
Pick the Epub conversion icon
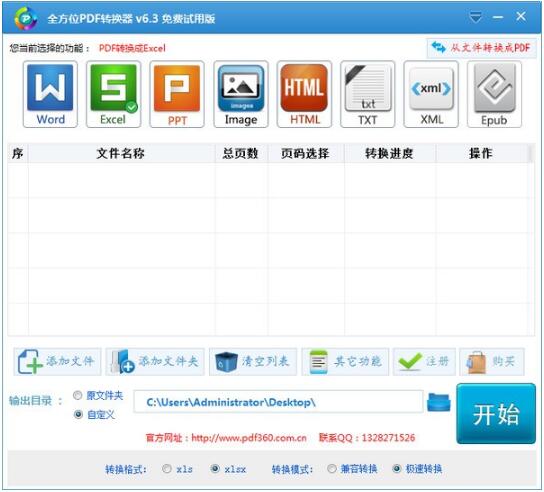494,94
